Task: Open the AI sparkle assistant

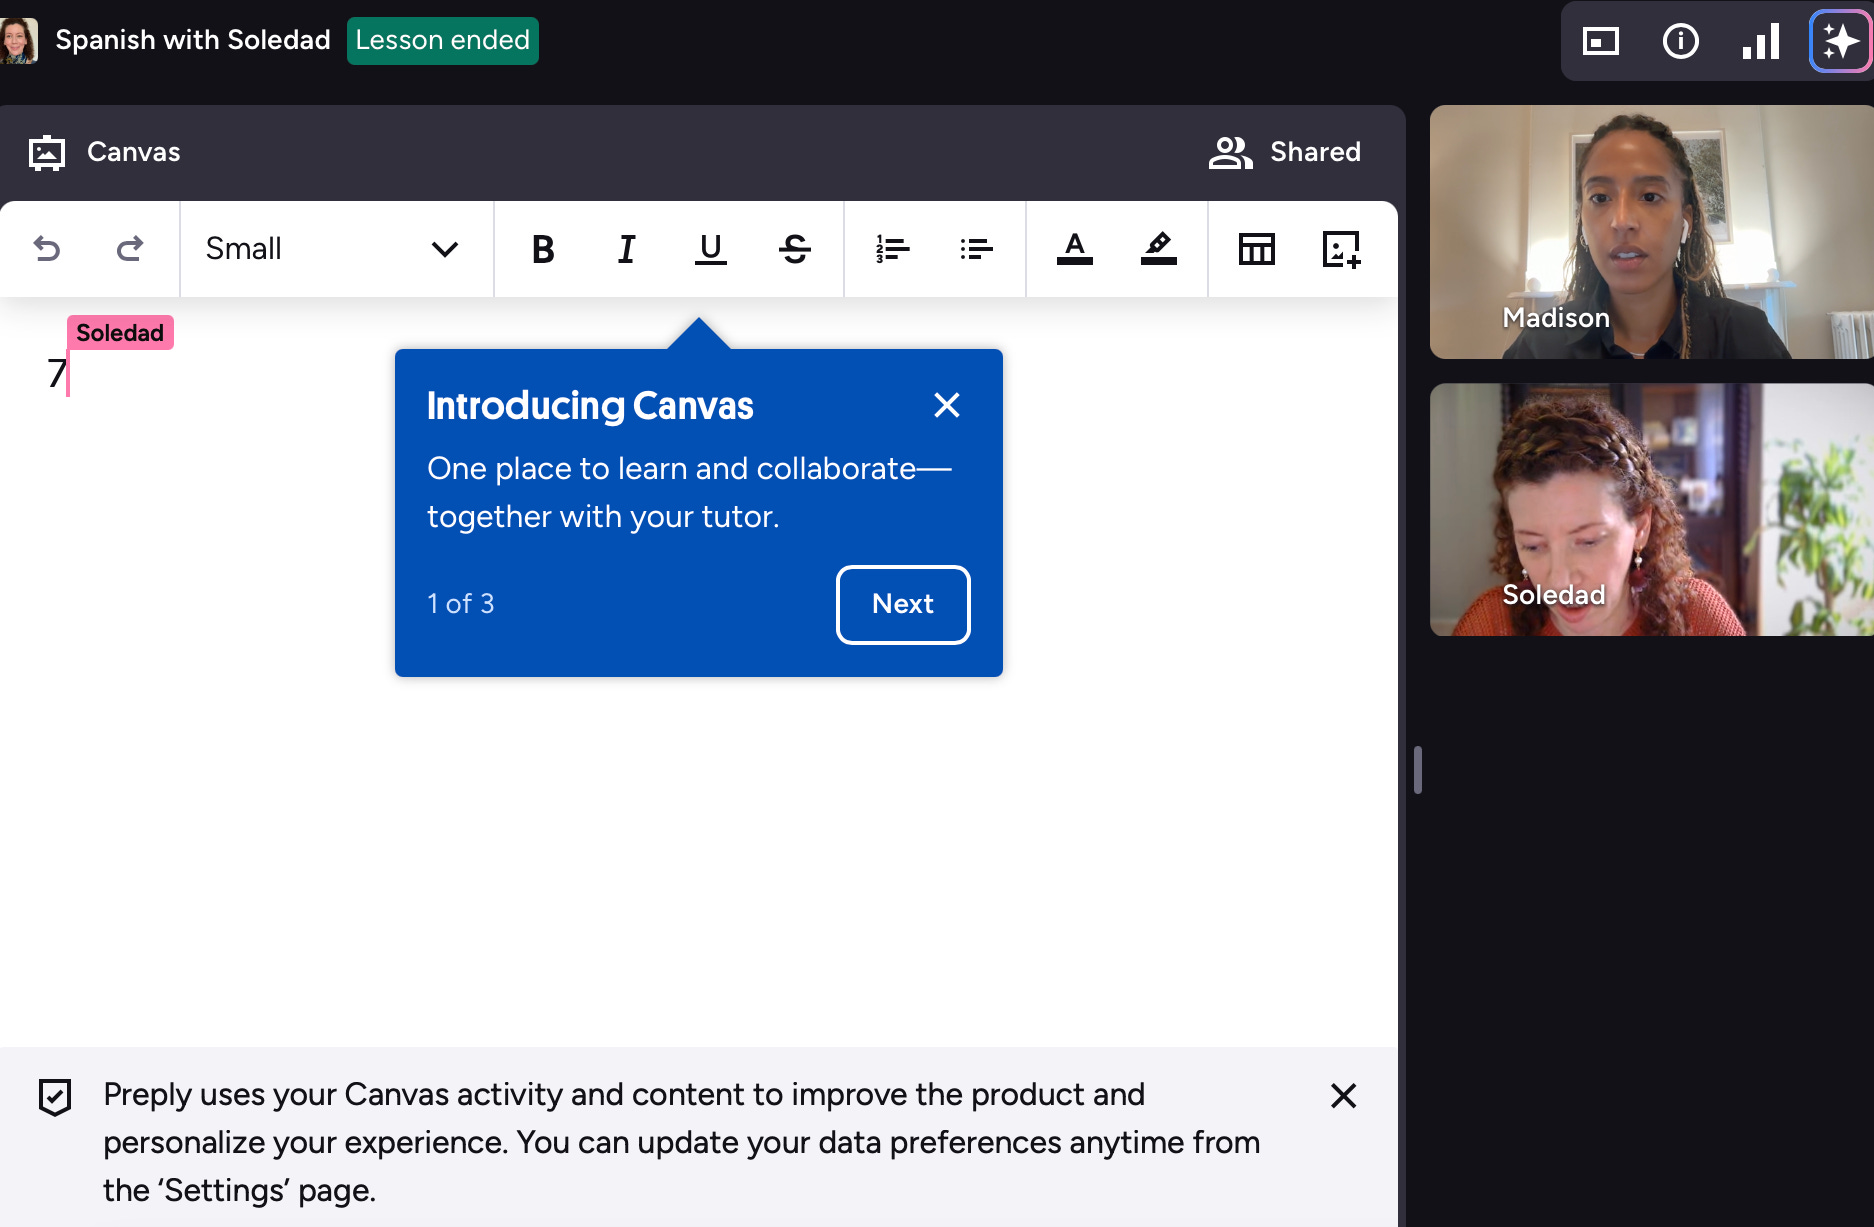Action: (x=1841, y=41)
